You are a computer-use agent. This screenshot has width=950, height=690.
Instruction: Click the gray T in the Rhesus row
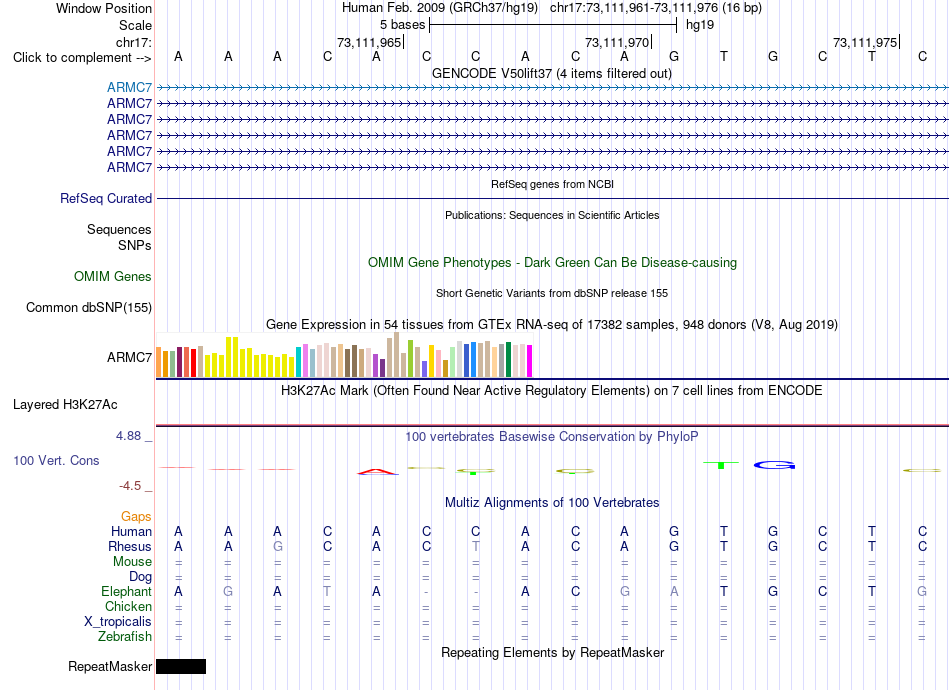point(476,546)
